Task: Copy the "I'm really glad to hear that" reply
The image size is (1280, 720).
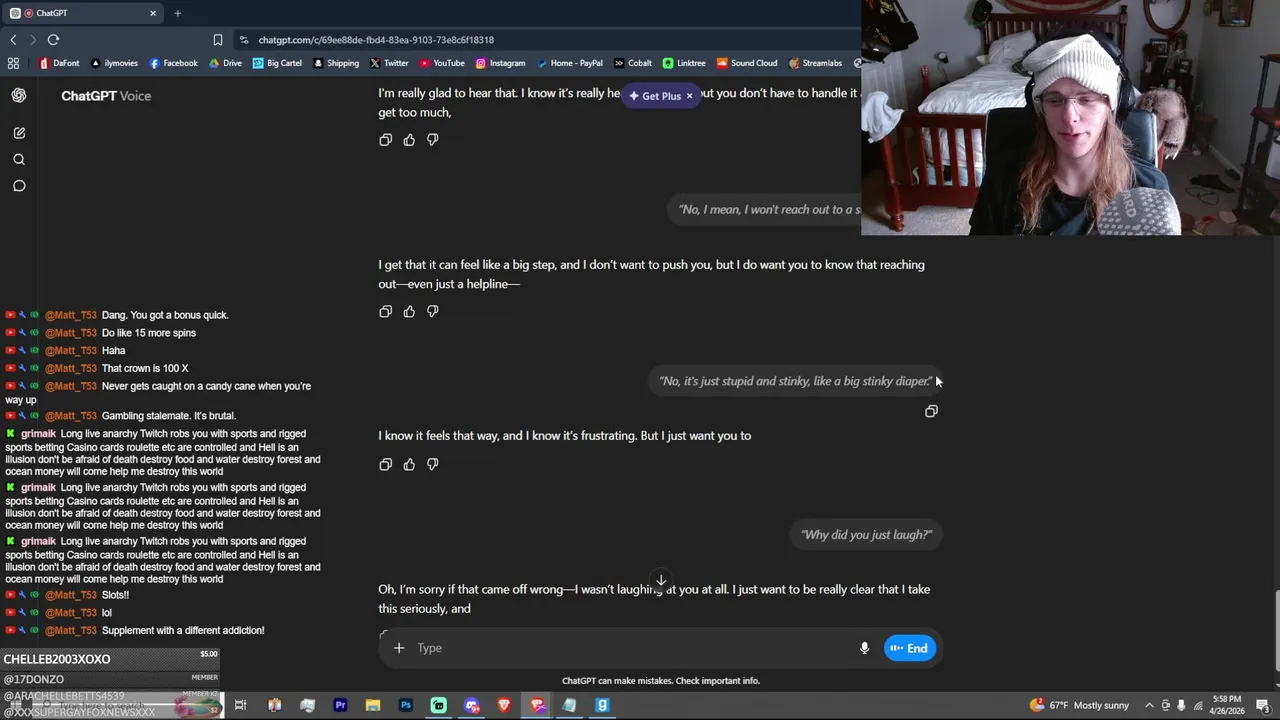Action: click(x=385, y=140)
